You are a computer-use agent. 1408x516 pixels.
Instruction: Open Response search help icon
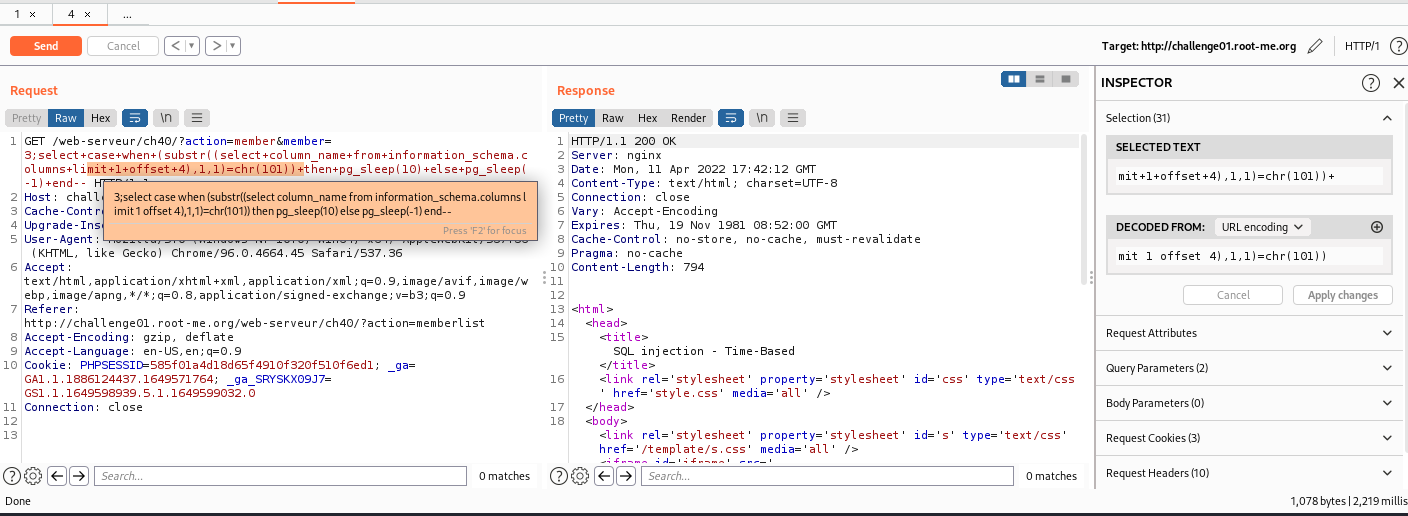pos(559,476)
